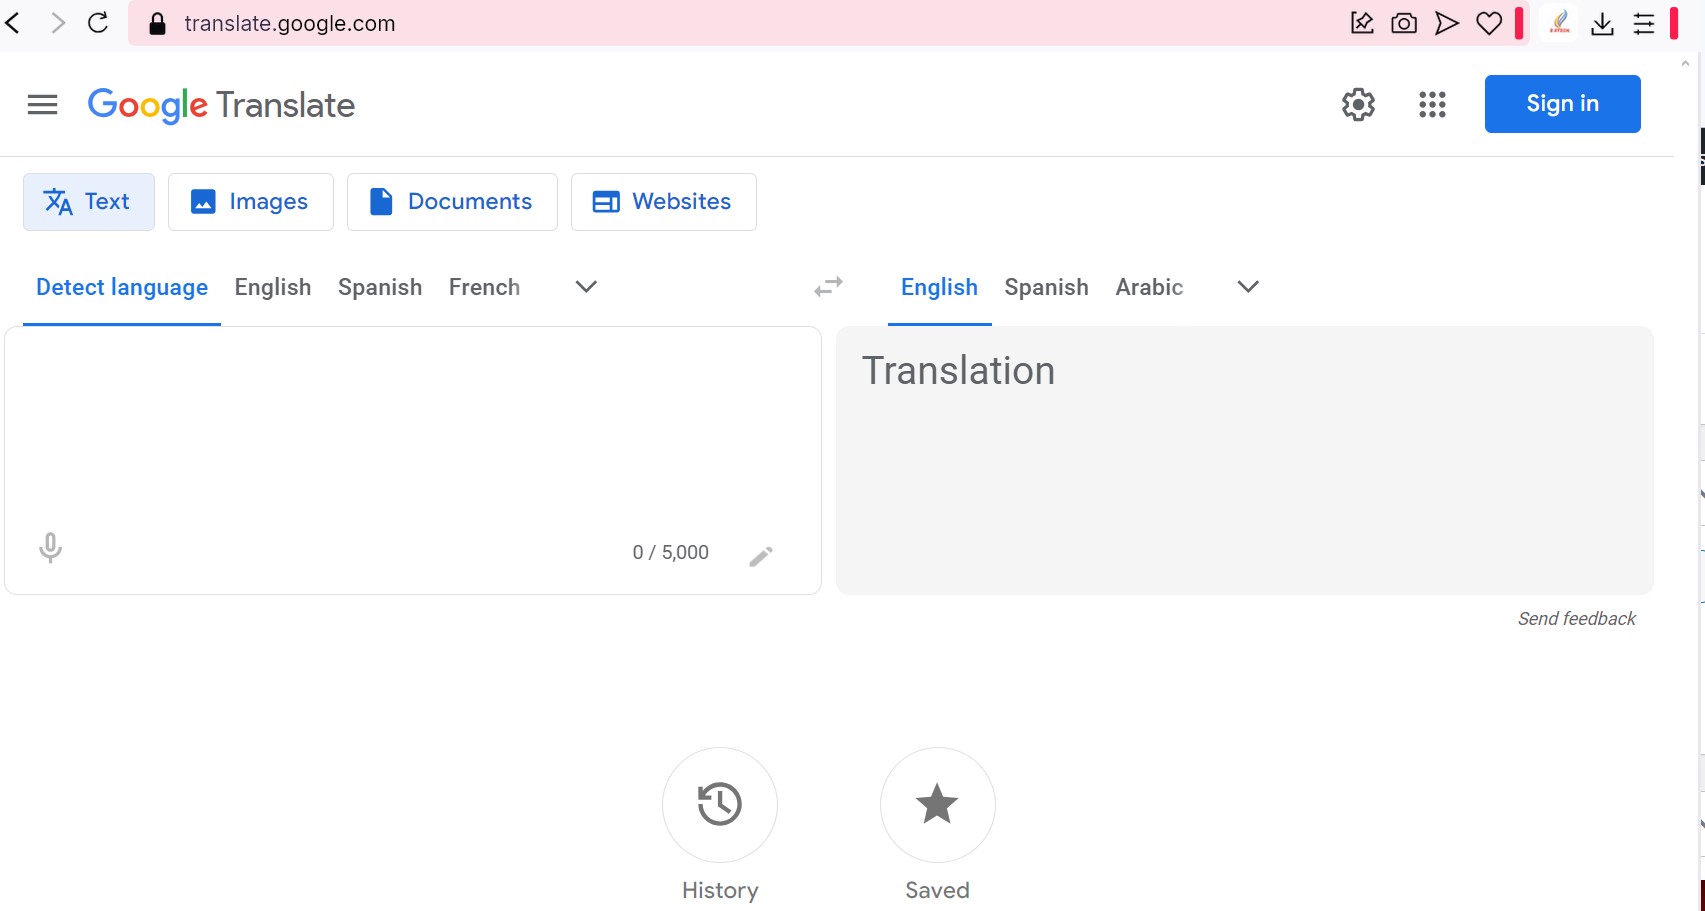Go back in the browser
This screenshot has height=911, width=1705.
pyautogui.click(x=13, y=23)
